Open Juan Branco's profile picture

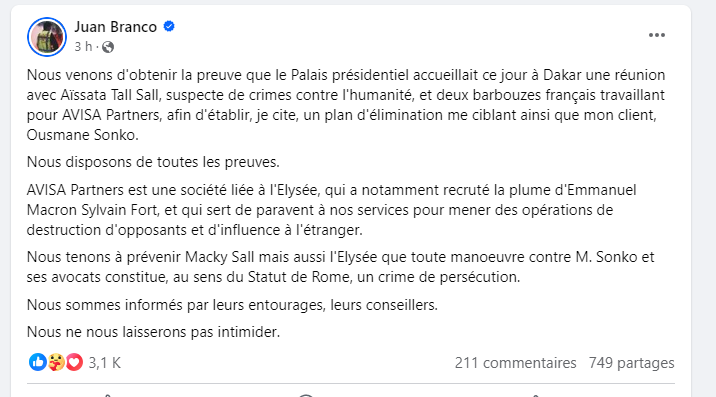47,37
